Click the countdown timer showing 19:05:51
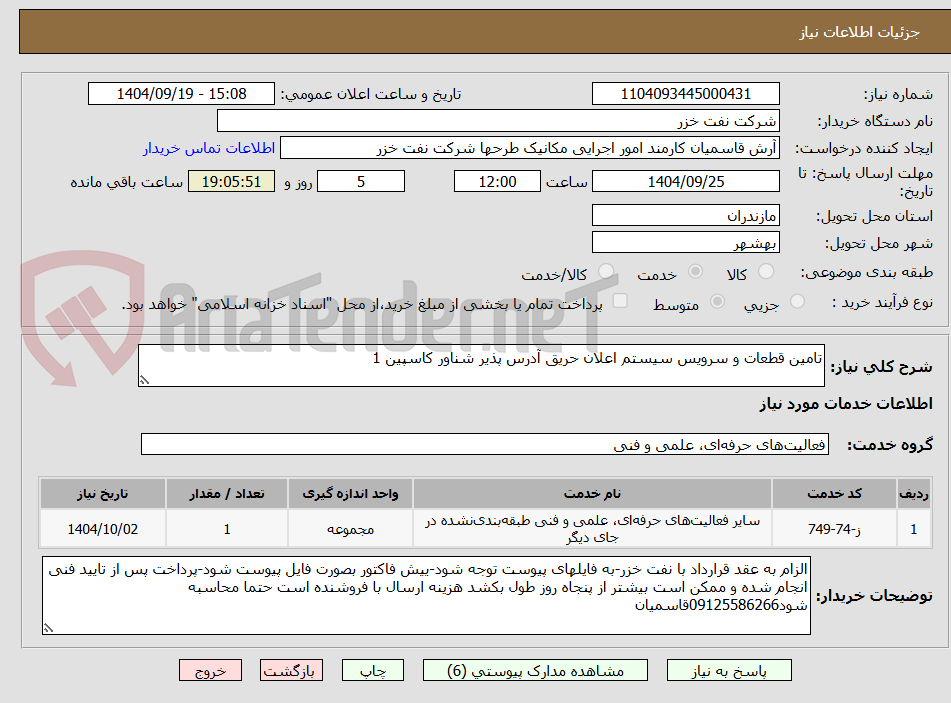The image size is (951, 703). coord(231,183)
